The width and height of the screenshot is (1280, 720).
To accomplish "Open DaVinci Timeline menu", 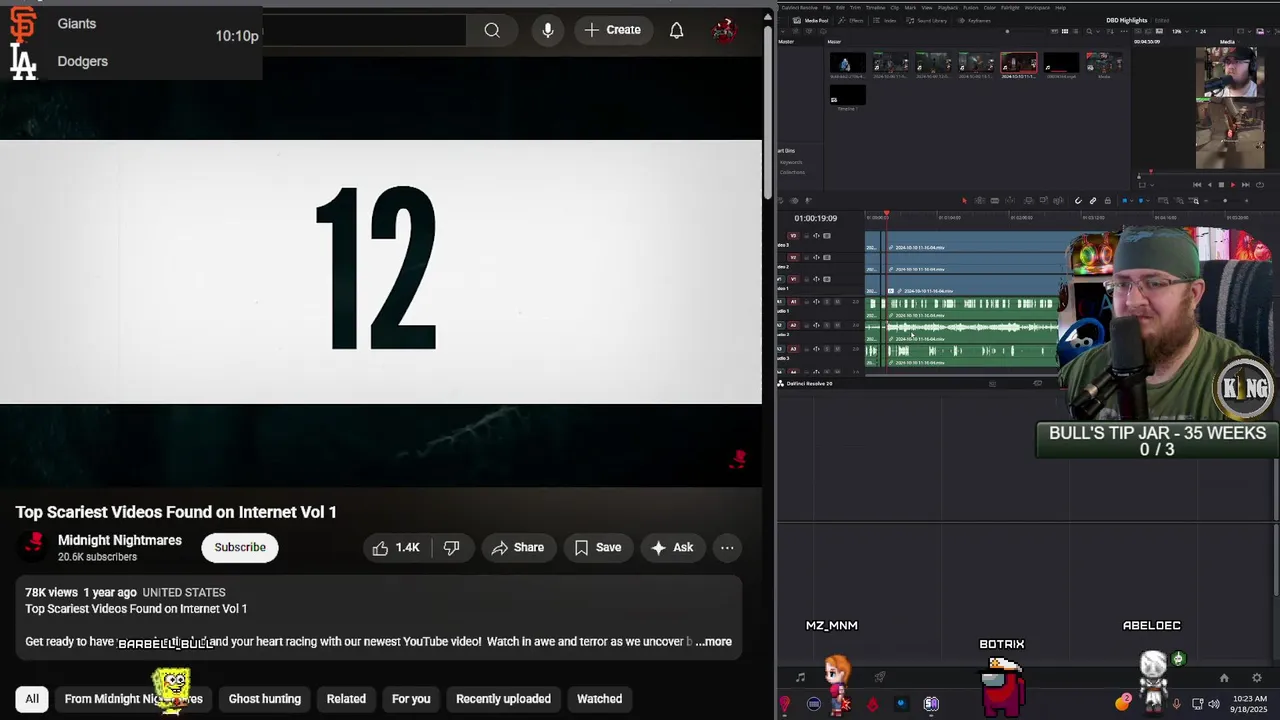I will [875, 7].
